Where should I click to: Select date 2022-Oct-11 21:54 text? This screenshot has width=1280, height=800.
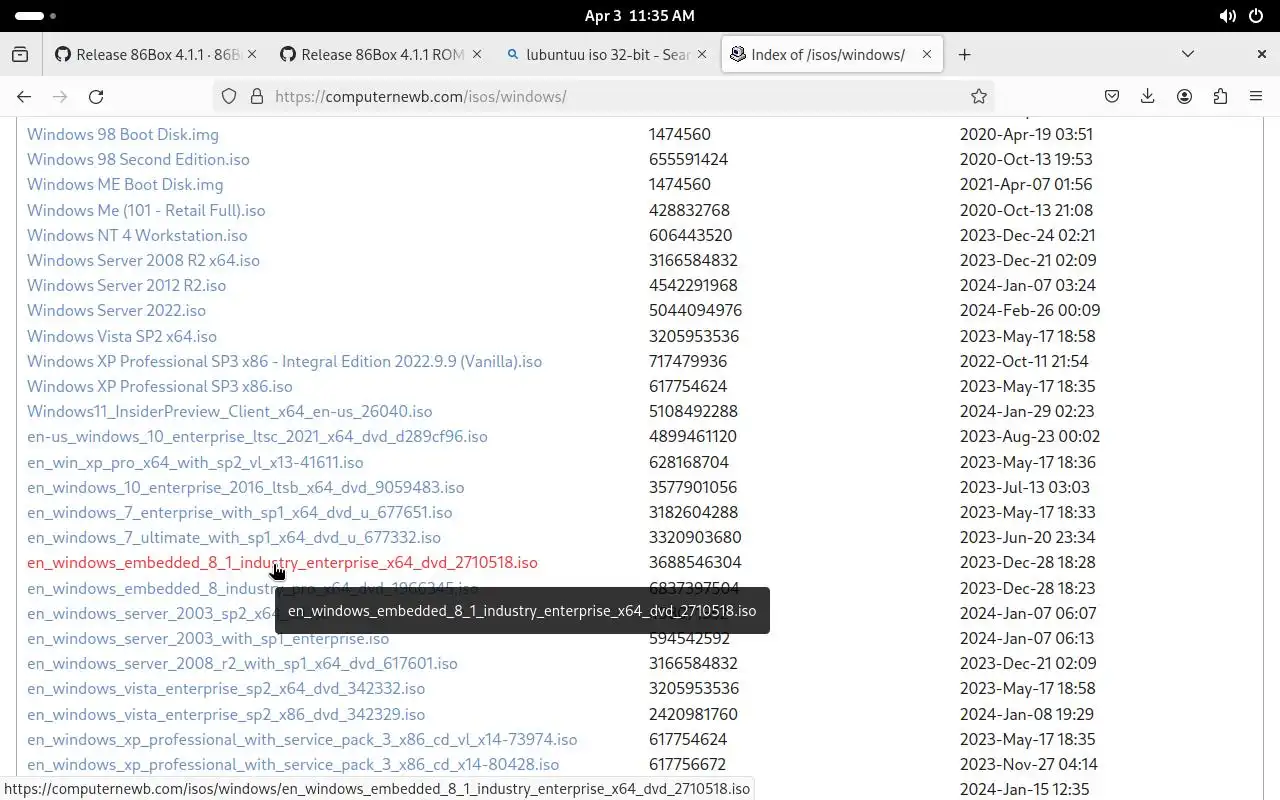(x=1024, y=361)
